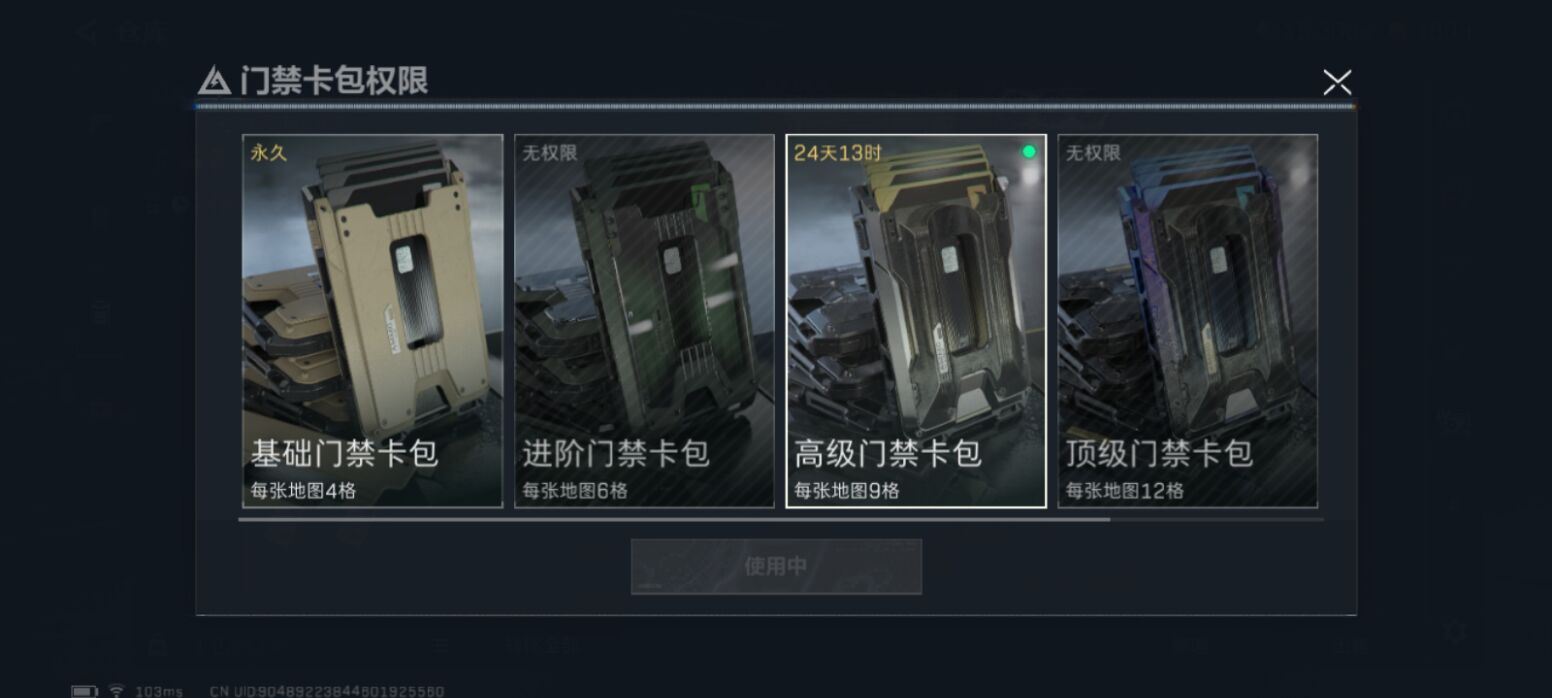Click the 无权限 label on 顶级门禁卡包
Image resolution: width=1552 pixels, height=698 pixels.
tap(1094, 153)
